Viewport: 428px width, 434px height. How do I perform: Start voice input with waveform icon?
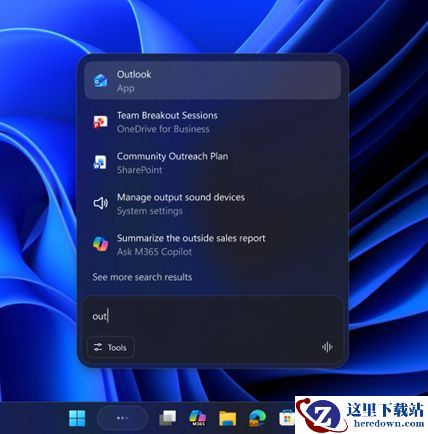point(327,347)
